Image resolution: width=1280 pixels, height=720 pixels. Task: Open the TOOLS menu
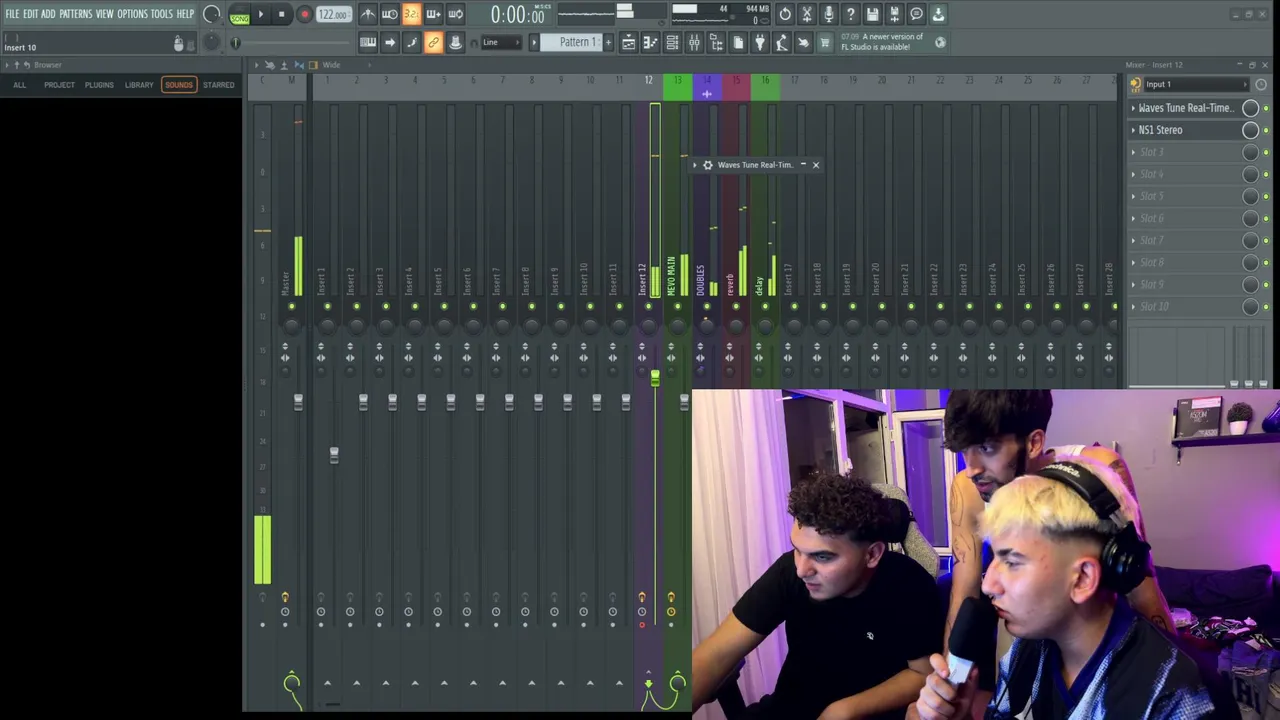161,14
